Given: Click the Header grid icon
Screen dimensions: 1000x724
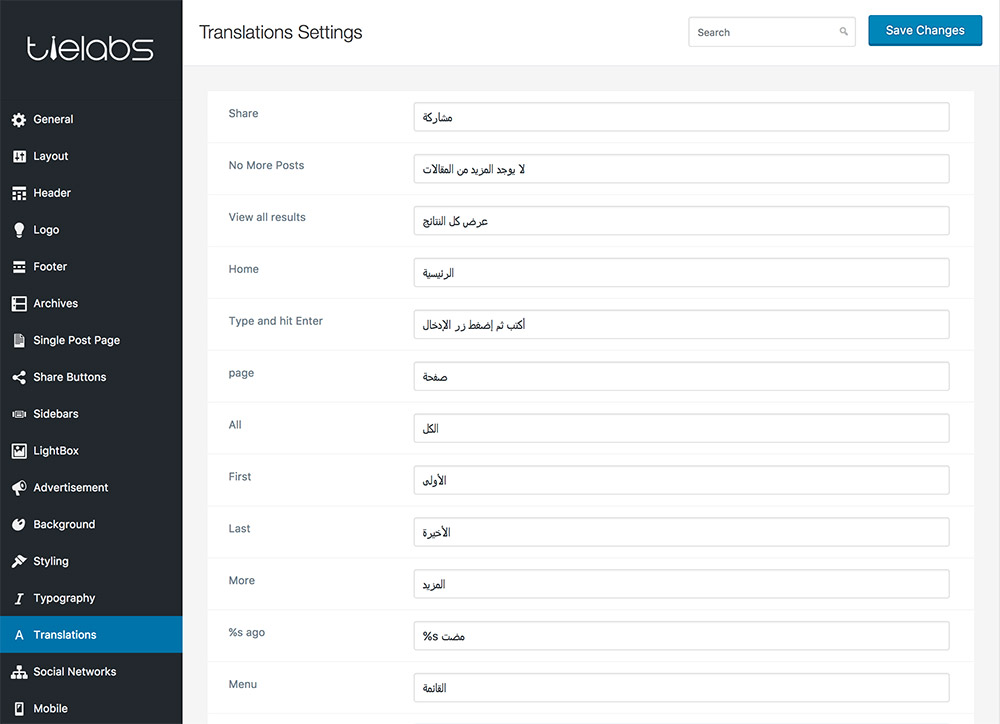Looking at the screenshot, I should (19, 193).
